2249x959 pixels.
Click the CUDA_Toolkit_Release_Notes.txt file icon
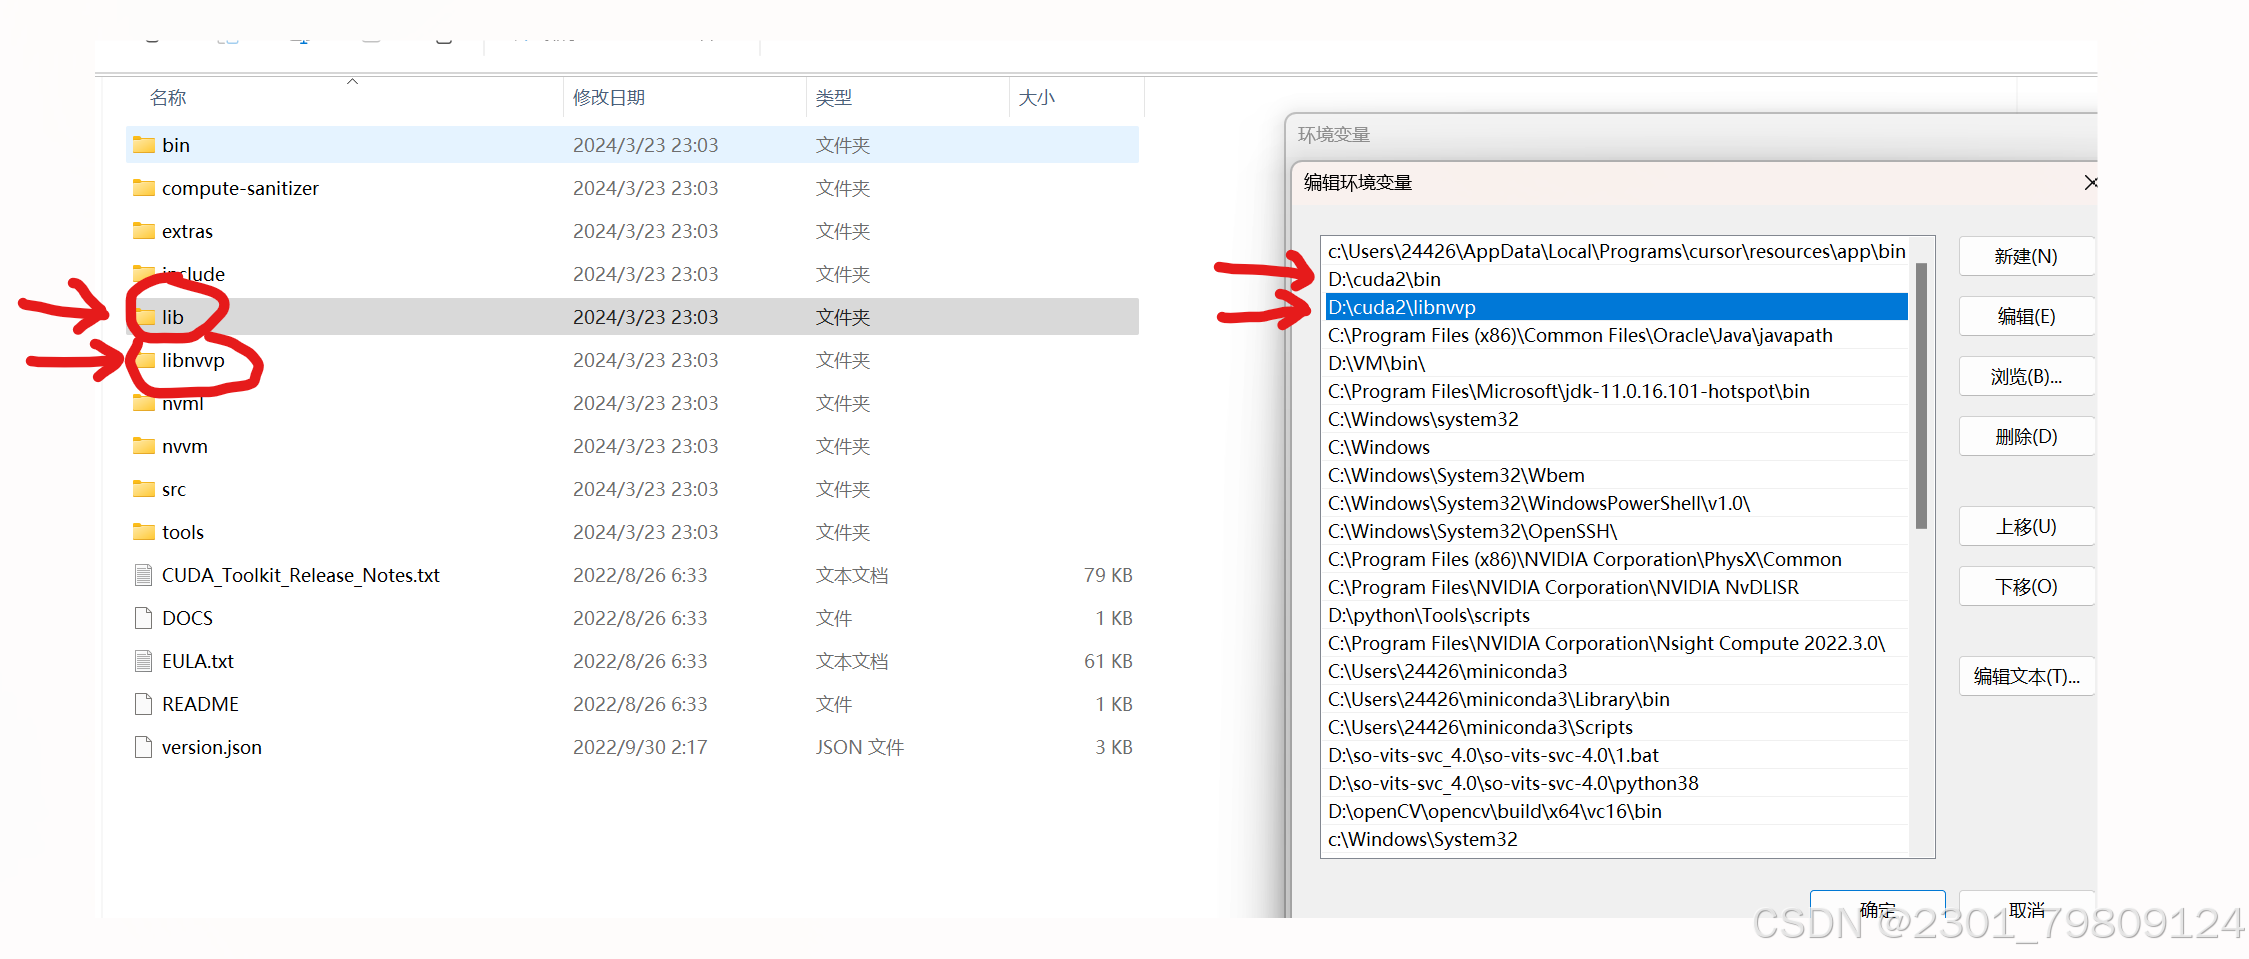(144, 575)
